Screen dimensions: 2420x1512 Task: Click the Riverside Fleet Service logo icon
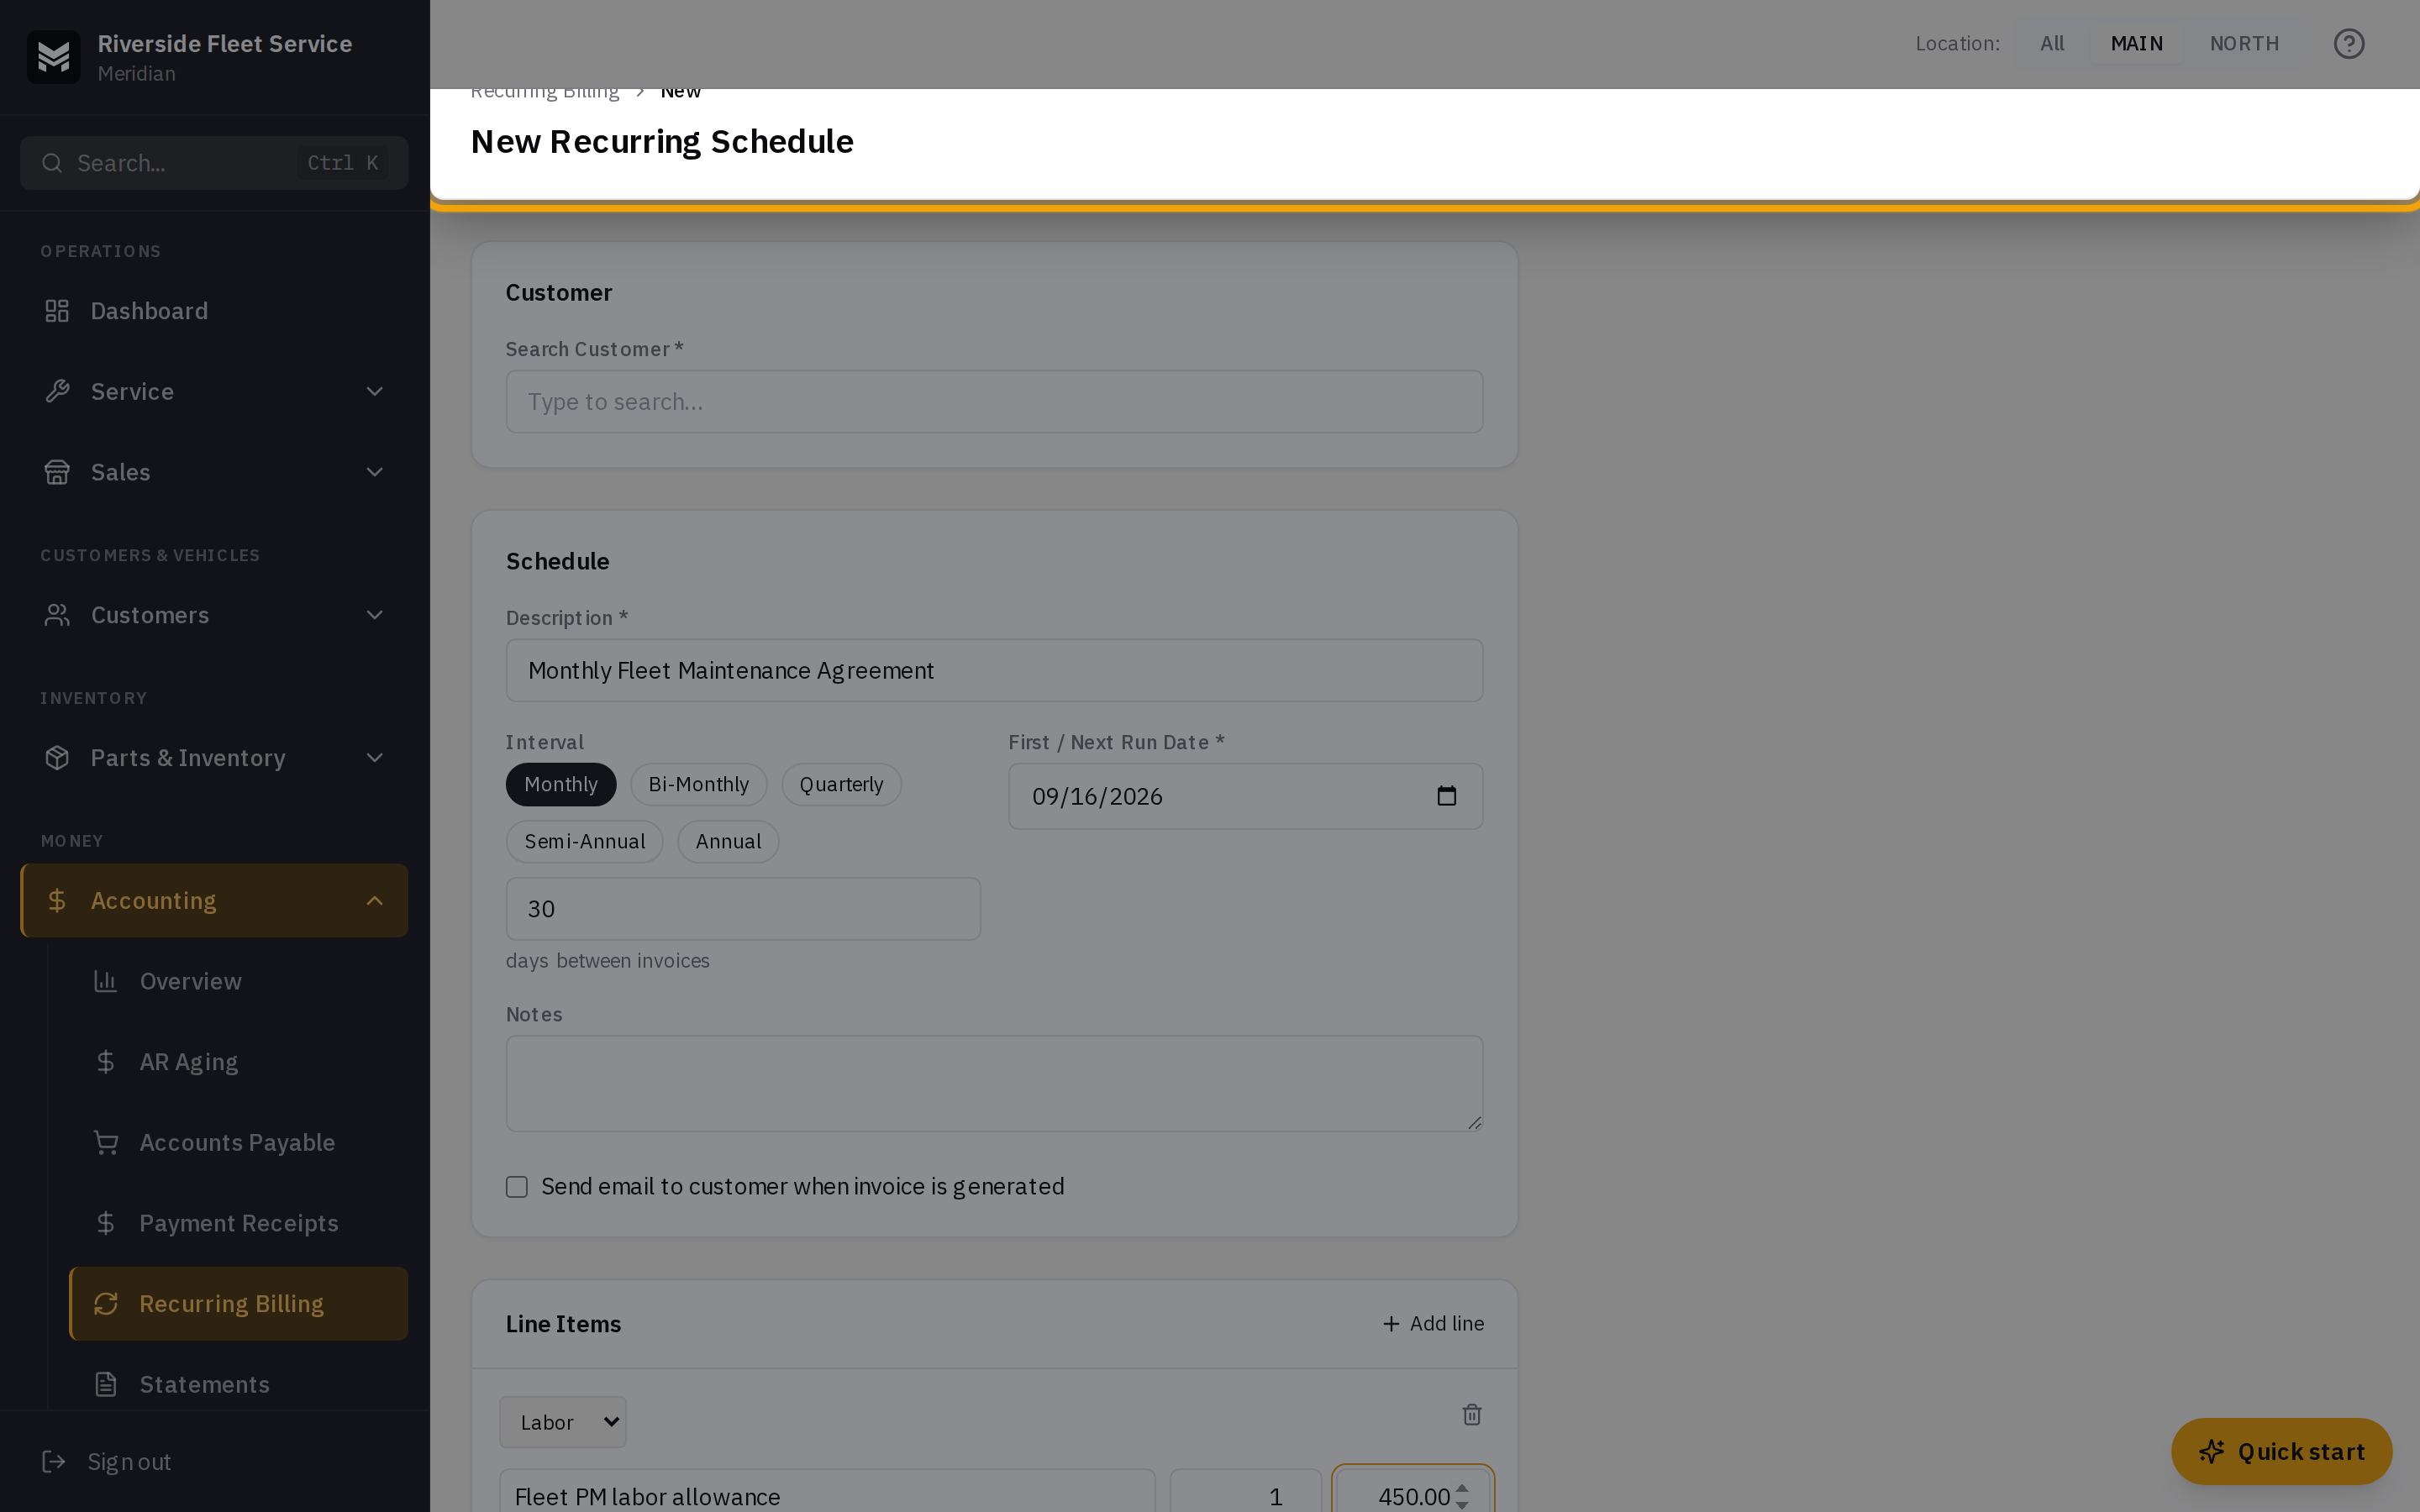coord(54,57)
